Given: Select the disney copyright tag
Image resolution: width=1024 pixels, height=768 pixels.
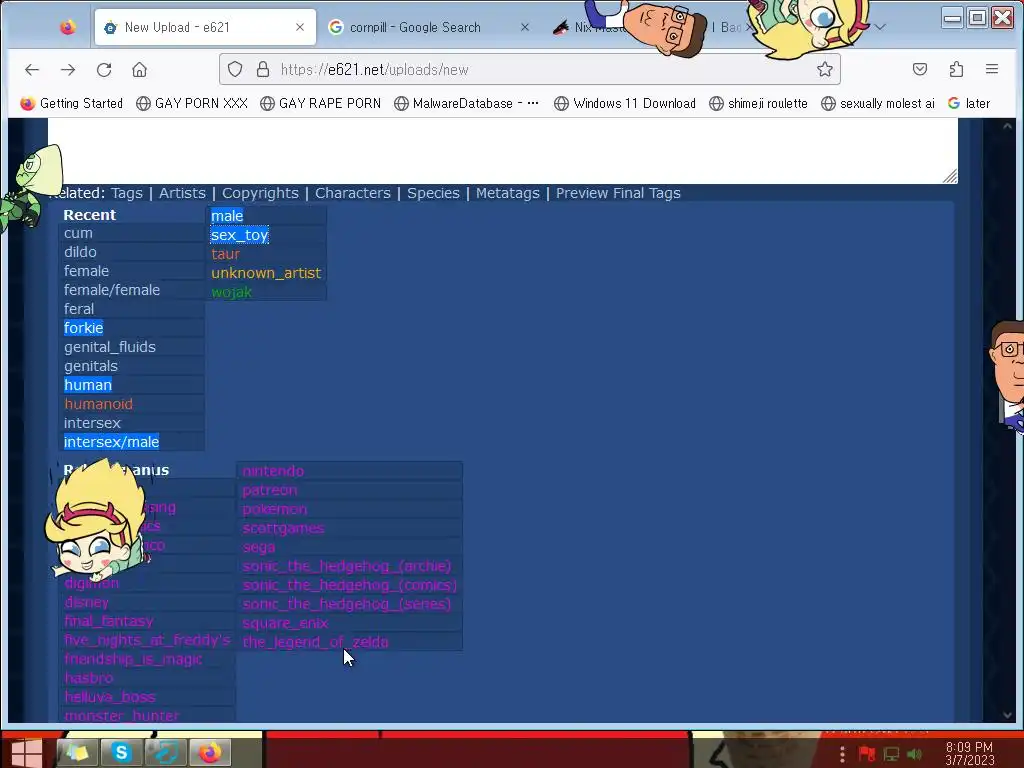Looking at the screenshot, I should 87,602.
